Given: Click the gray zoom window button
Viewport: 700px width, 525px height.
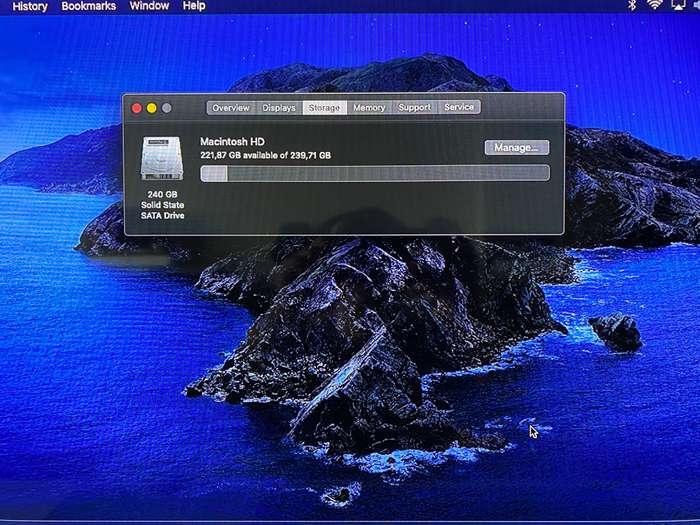Looking at the screenshot, I should [167, 108].
